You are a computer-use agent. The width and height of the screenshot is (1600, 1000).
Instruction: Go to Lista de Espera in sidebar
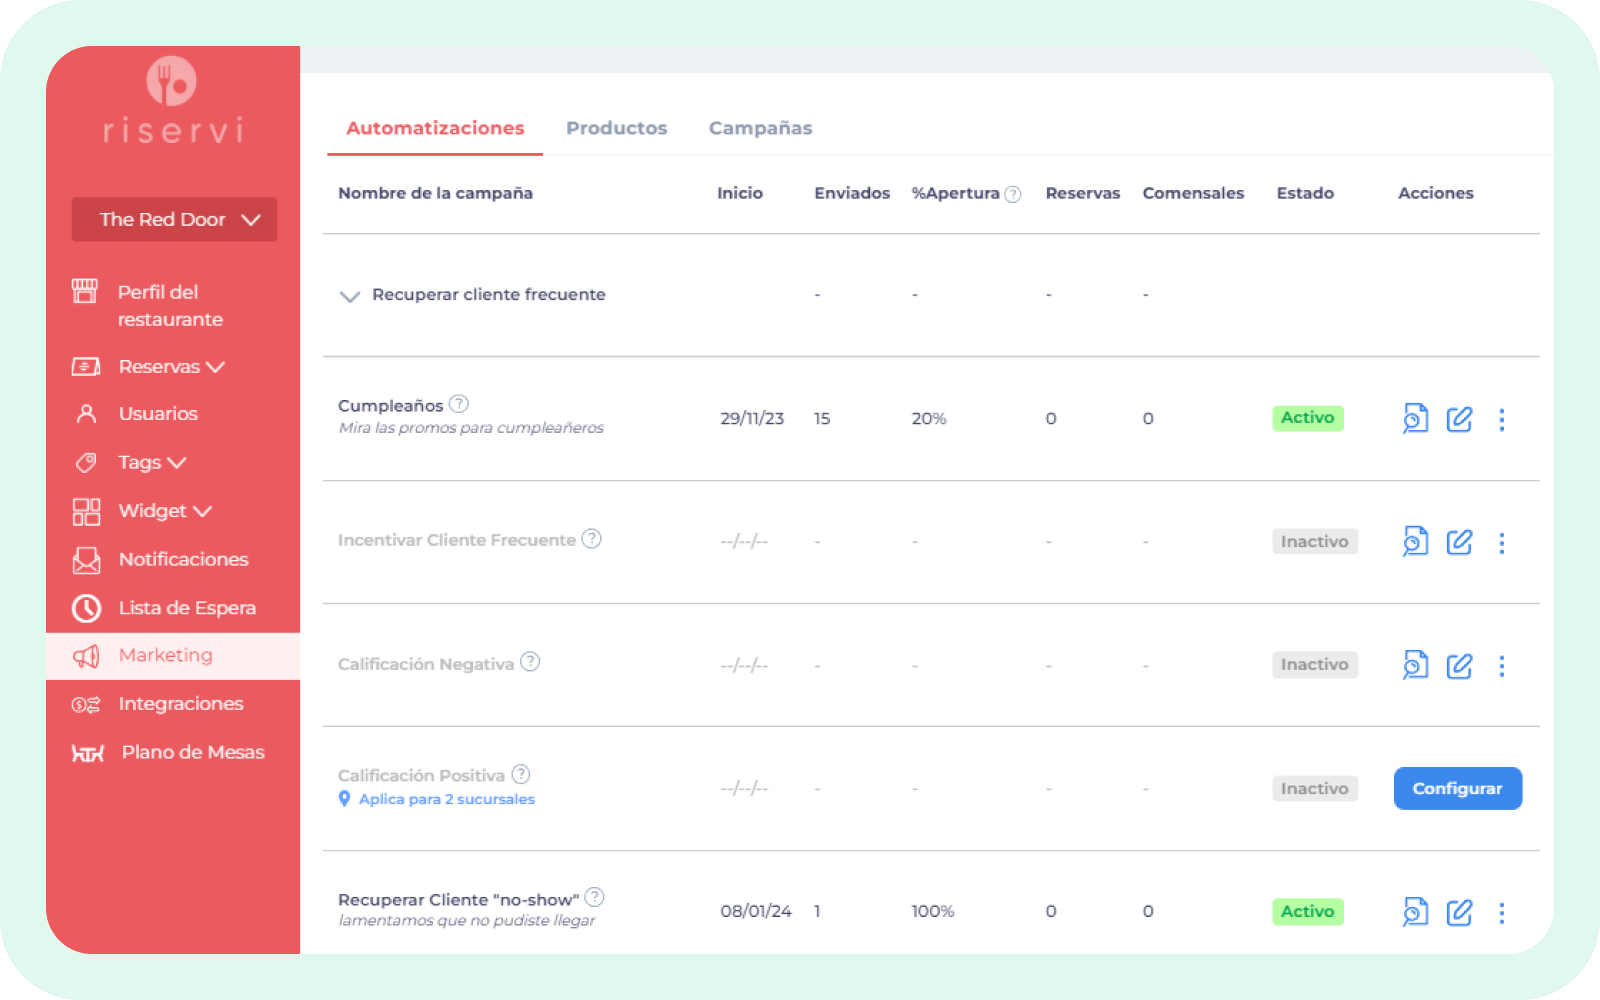click(186, 608)
